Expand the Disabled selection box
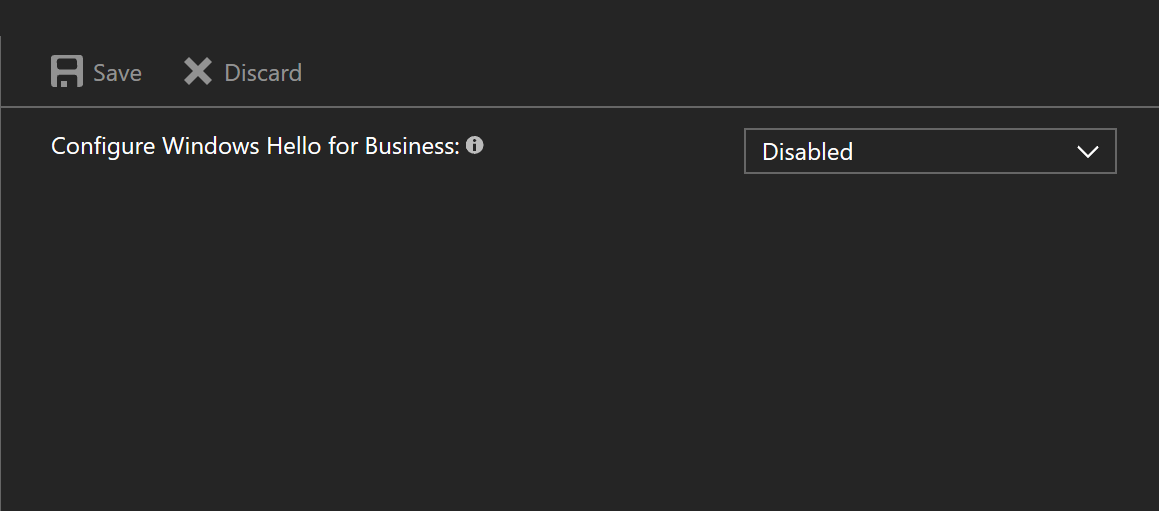This screenshot has width=1159, height=511. pyautogui.click(x=929, y=152)
